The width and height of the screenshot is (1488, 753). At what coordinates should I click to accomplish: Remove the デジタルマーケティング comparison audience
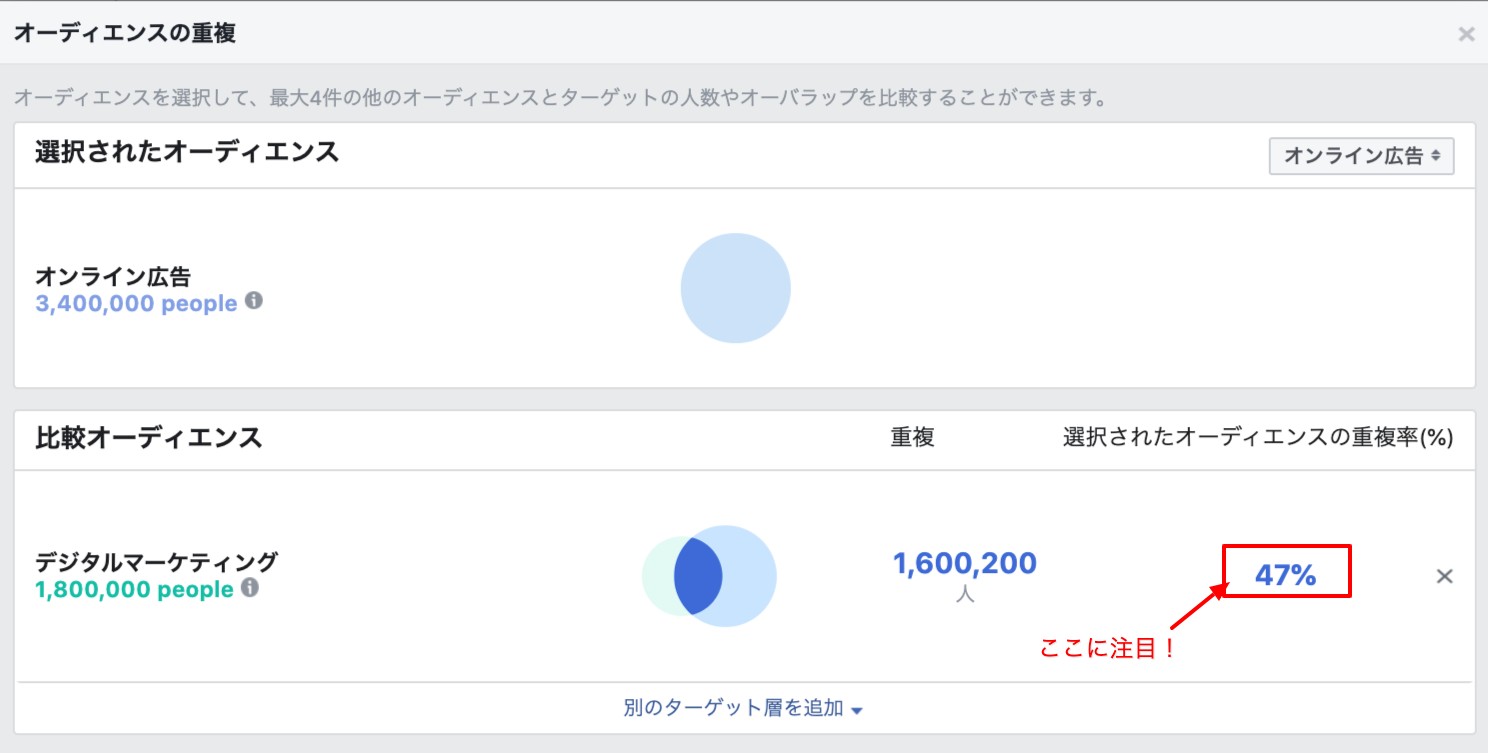1444,576
